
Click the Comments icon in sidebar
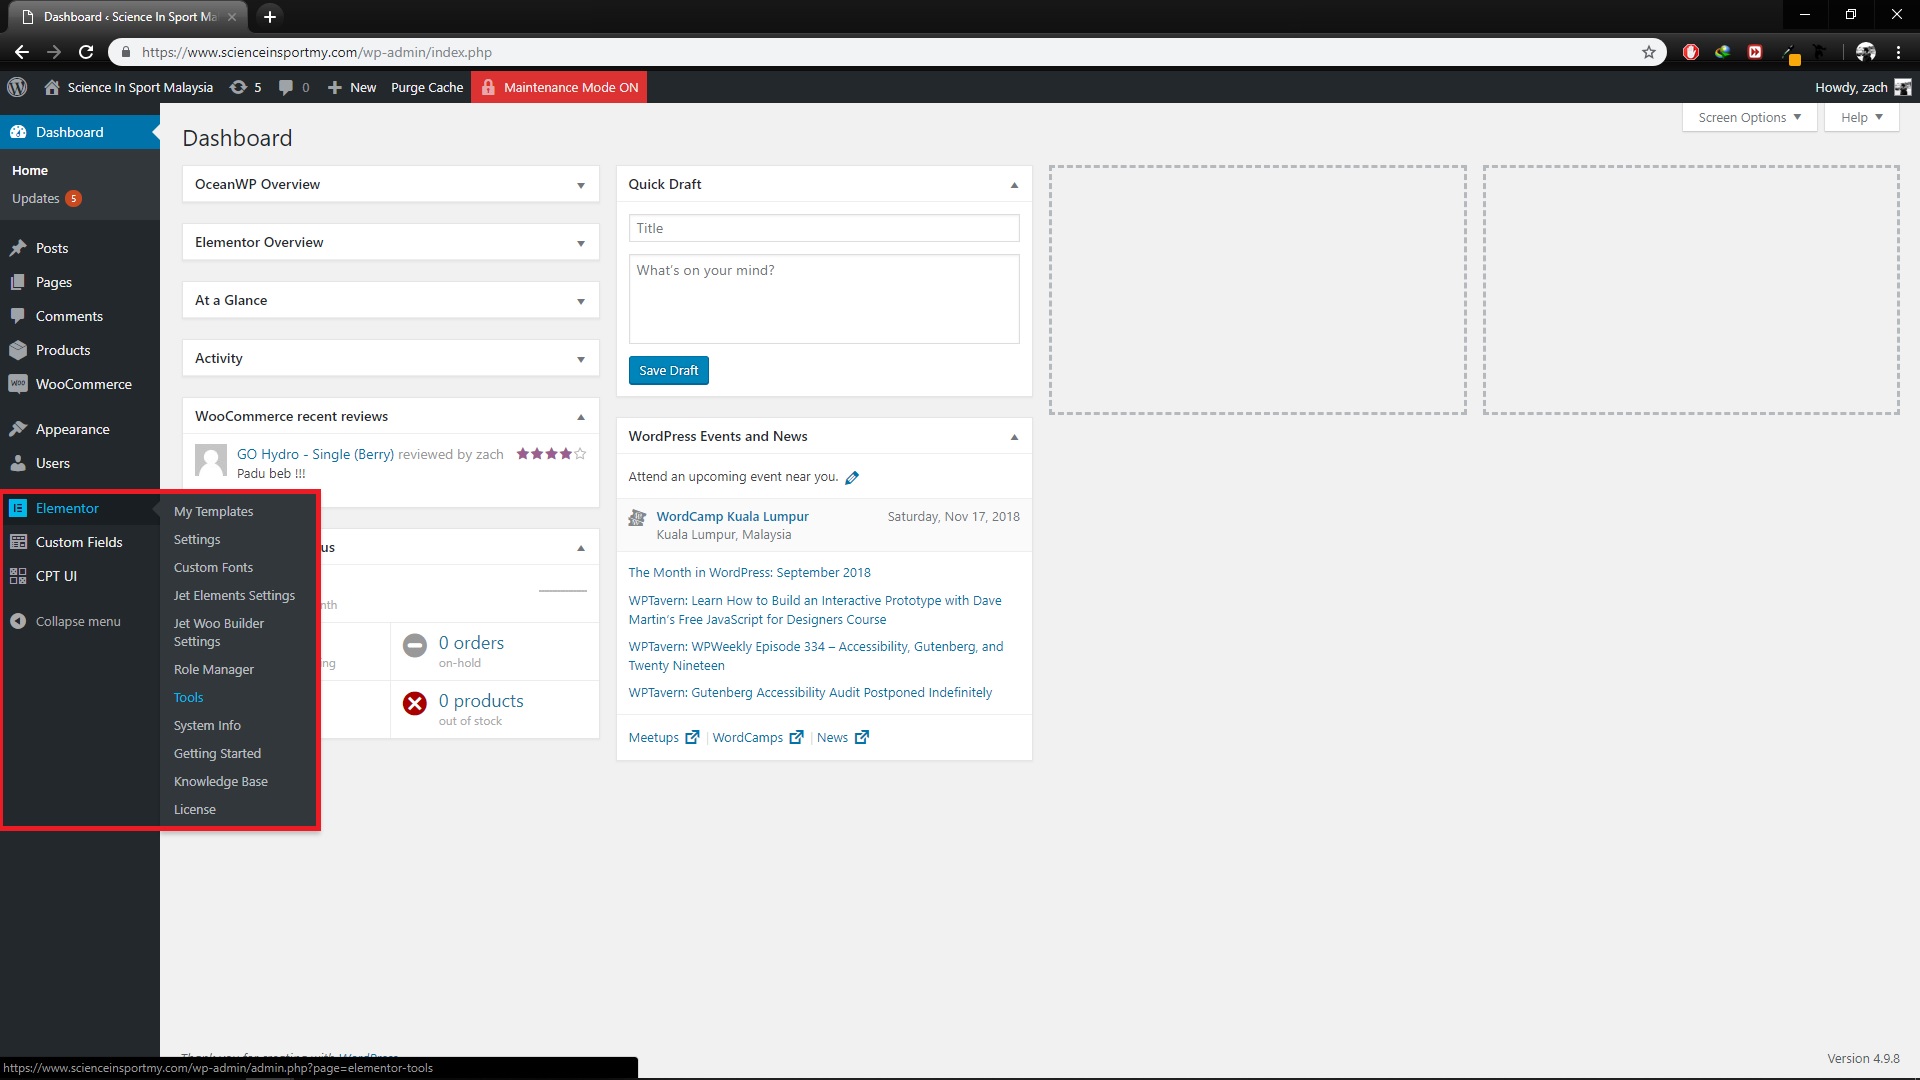point(18,316)
